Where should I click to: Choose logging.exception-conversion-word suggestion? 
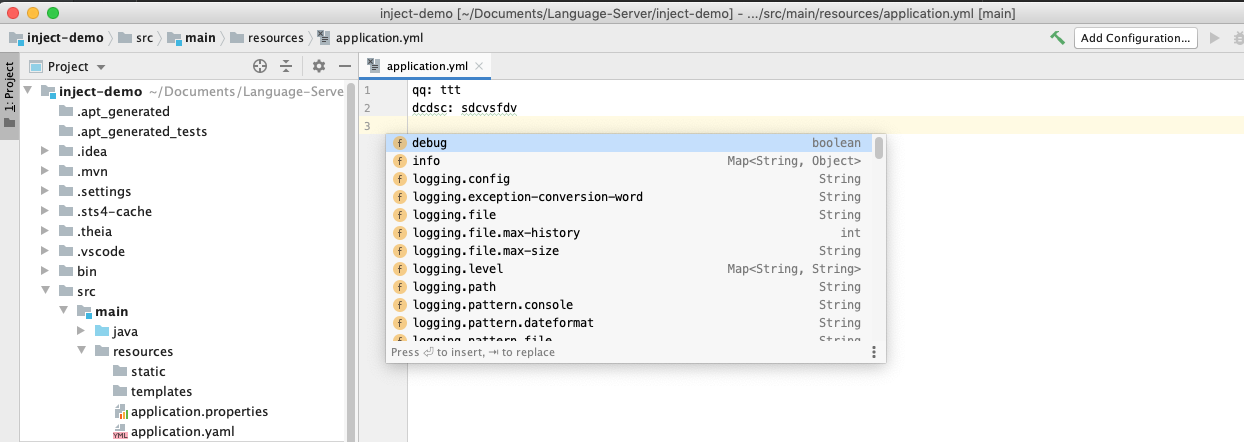629,197
